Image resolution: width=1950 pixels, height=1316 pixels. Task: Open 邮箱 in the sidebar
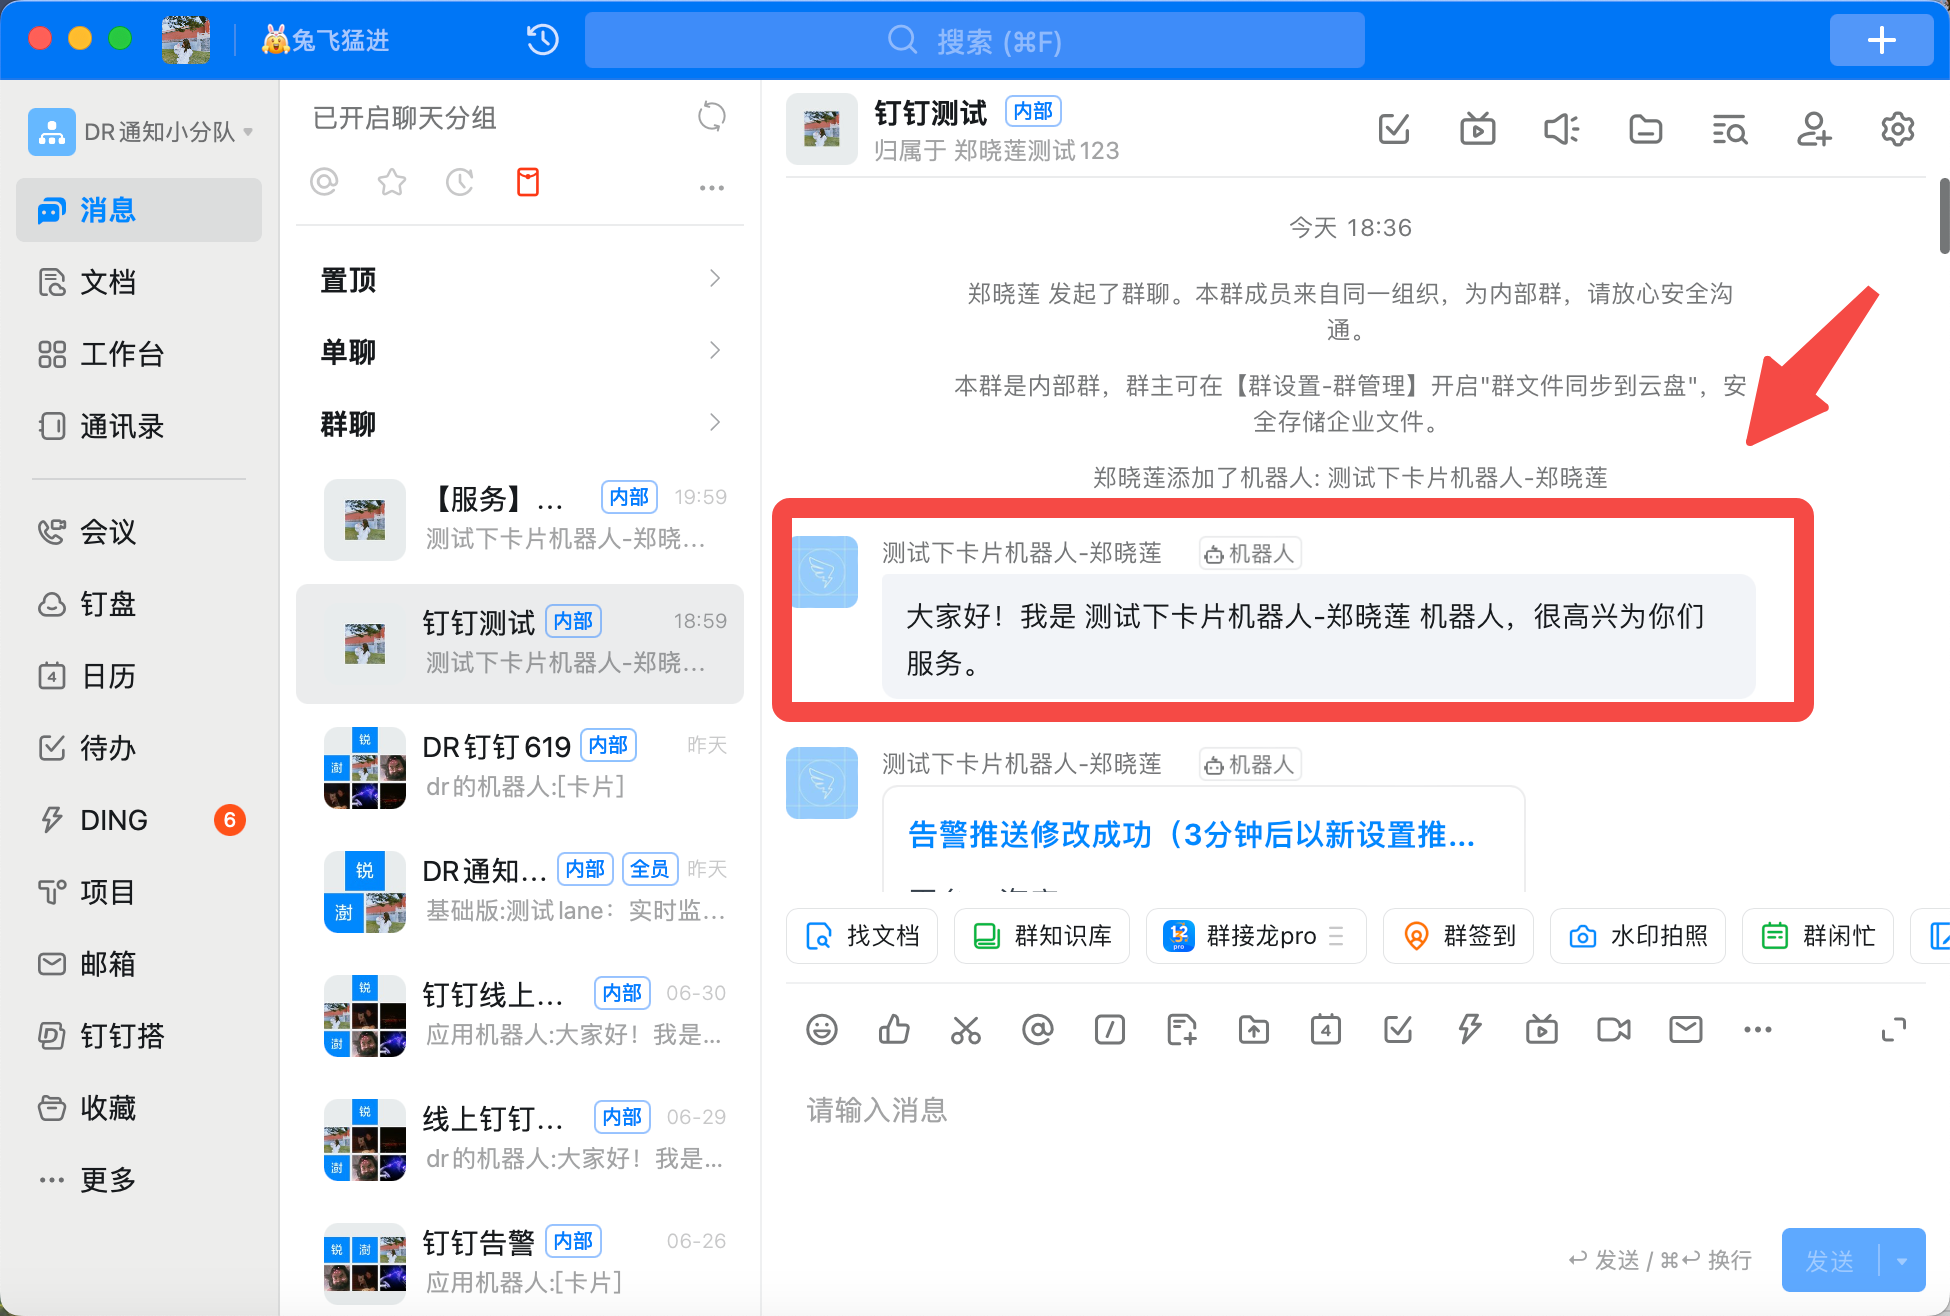click(x=139, y=964)
